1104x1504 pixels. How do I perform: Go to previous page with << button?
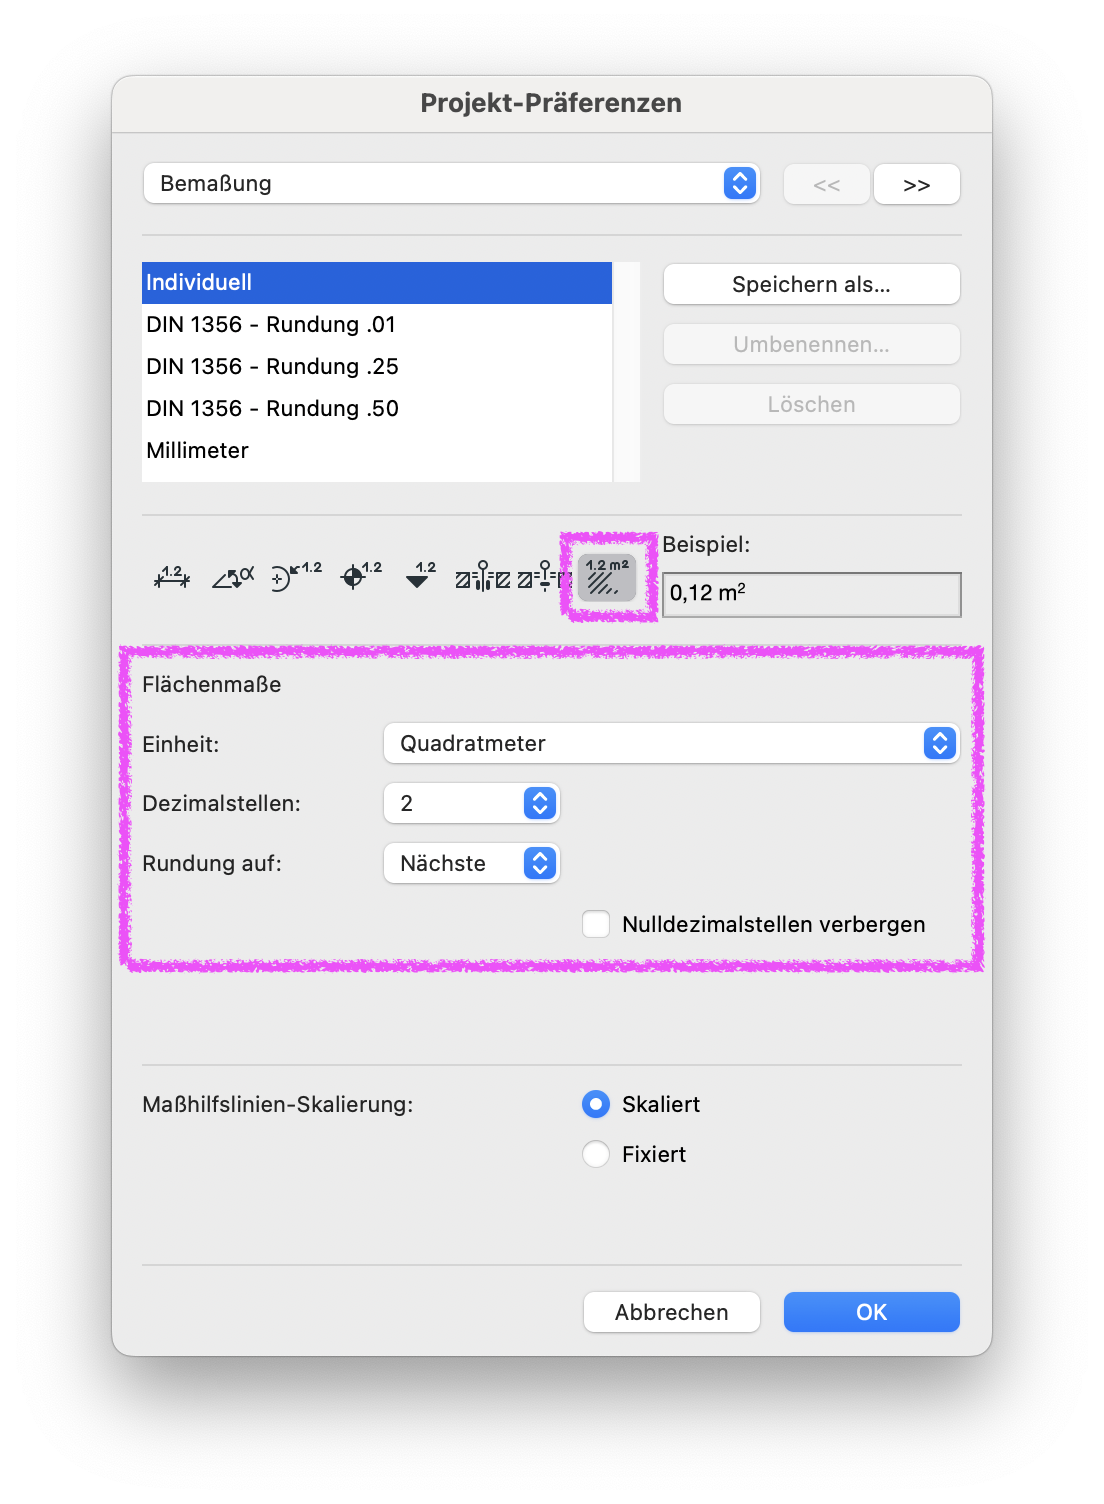click(827, 184)
